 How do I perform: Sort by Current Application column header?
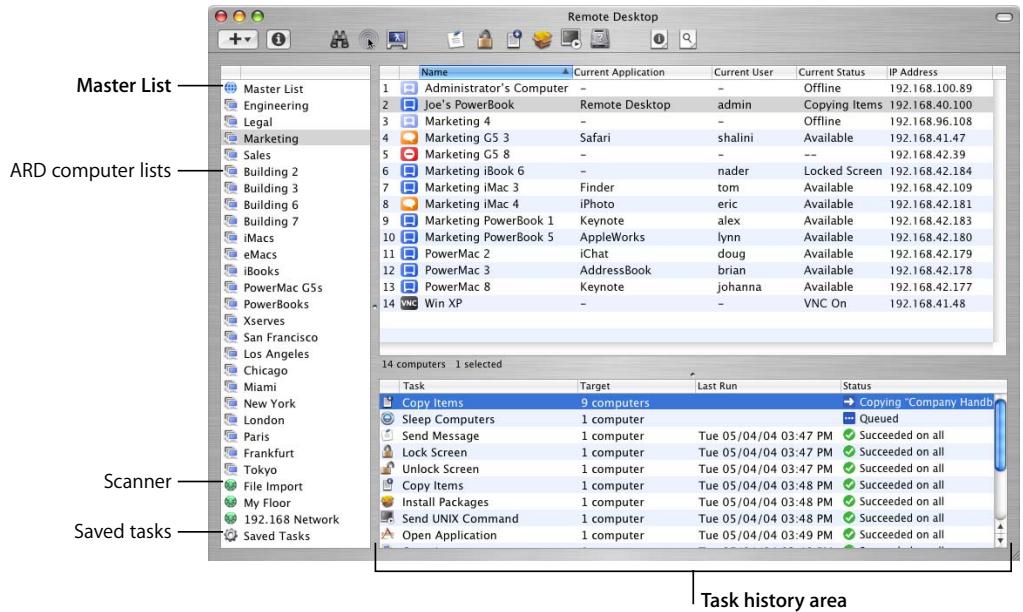click(x=641, y=72)
